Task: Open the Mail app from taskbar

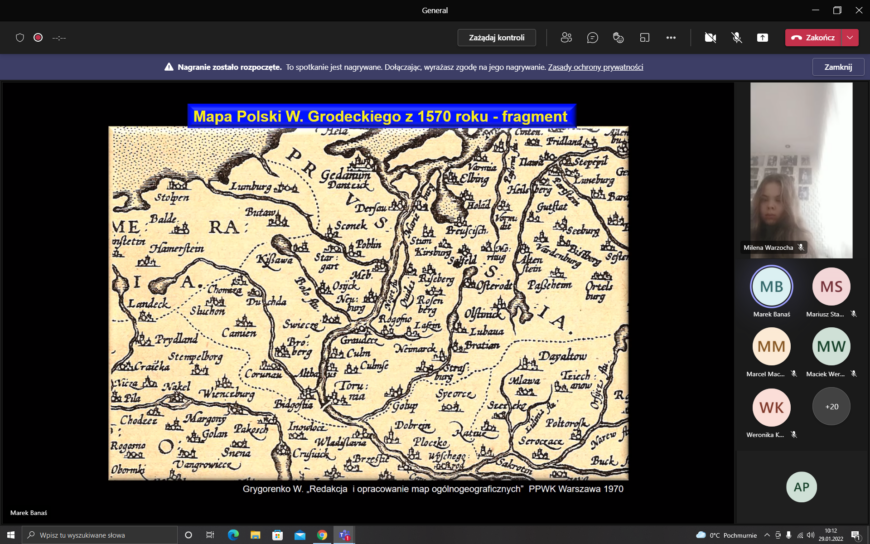Action: click(x=300, y=535)
